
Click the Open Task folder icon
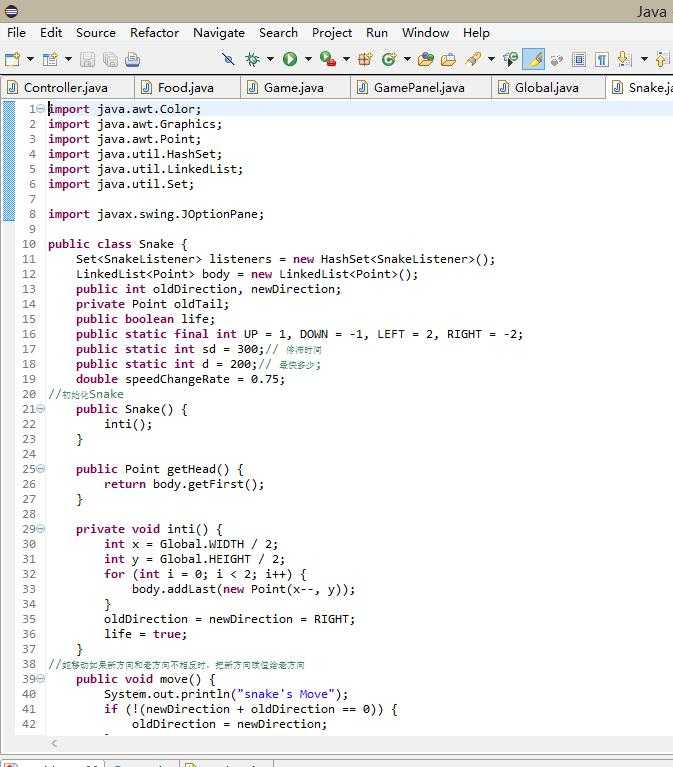coord(449,59)
